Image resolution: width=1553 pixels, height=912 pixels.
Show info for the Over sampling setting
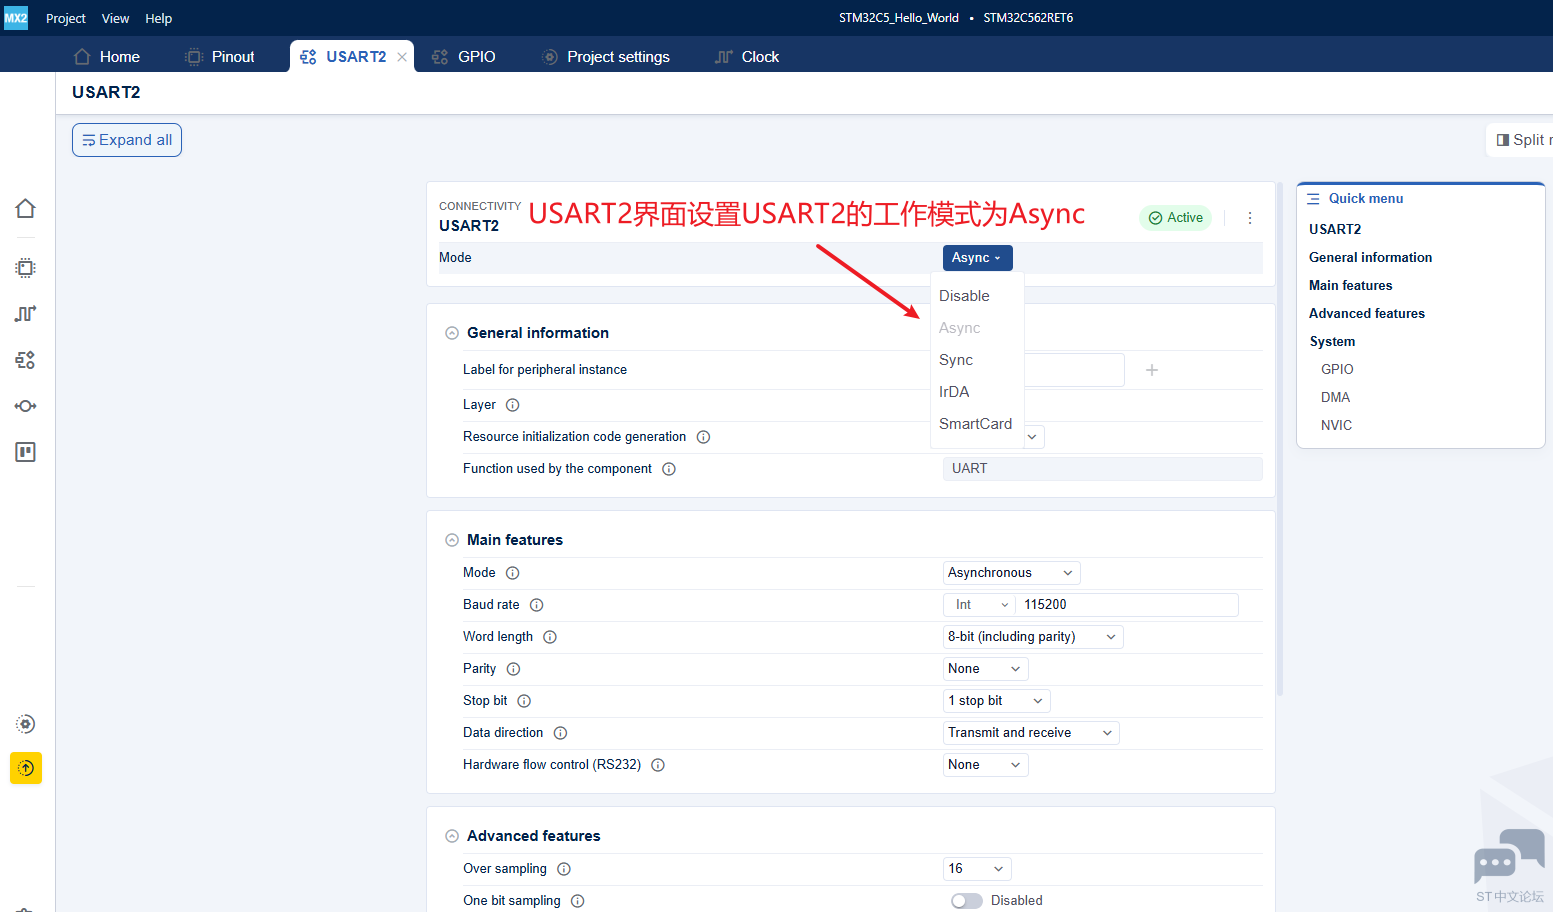click(x=564, y=869)
